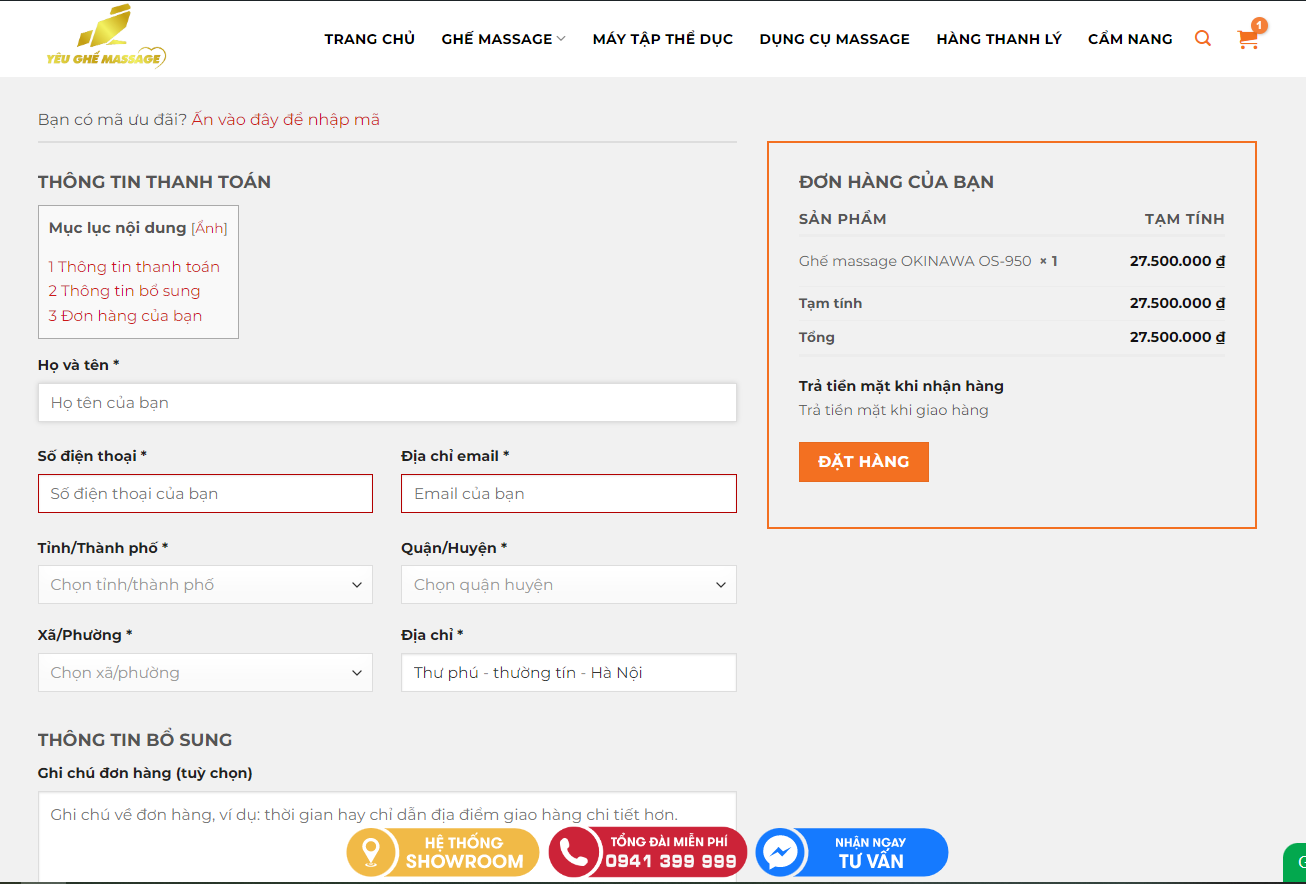Click the [Ảnh] link in contents box
This screenshot has width=1306, height=884.
209,227
